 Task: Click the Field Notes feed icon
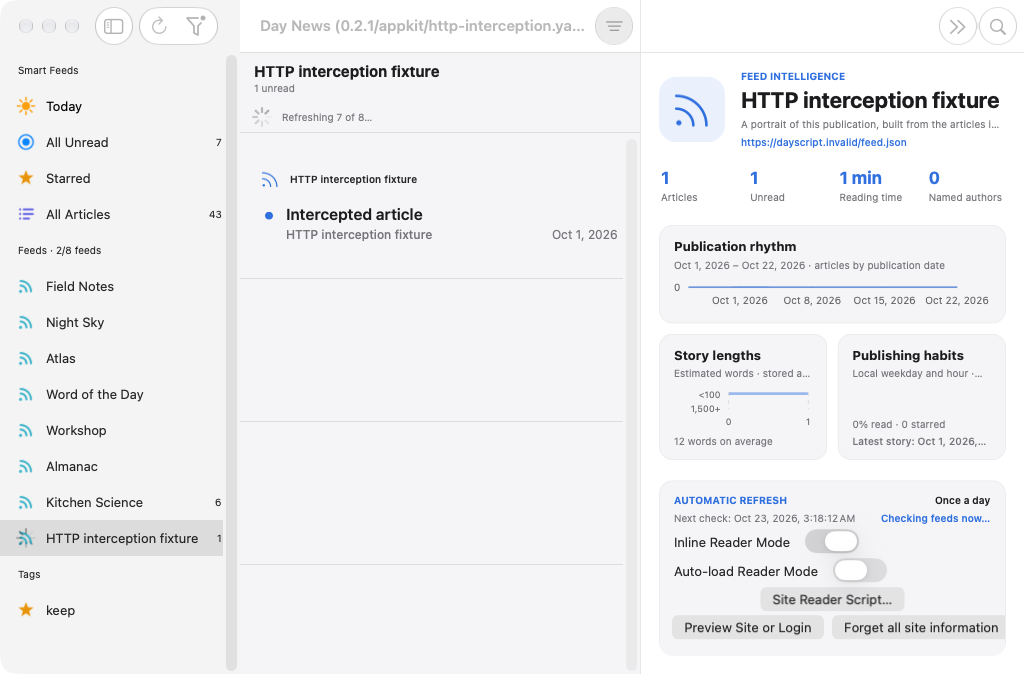pos(25,286)
